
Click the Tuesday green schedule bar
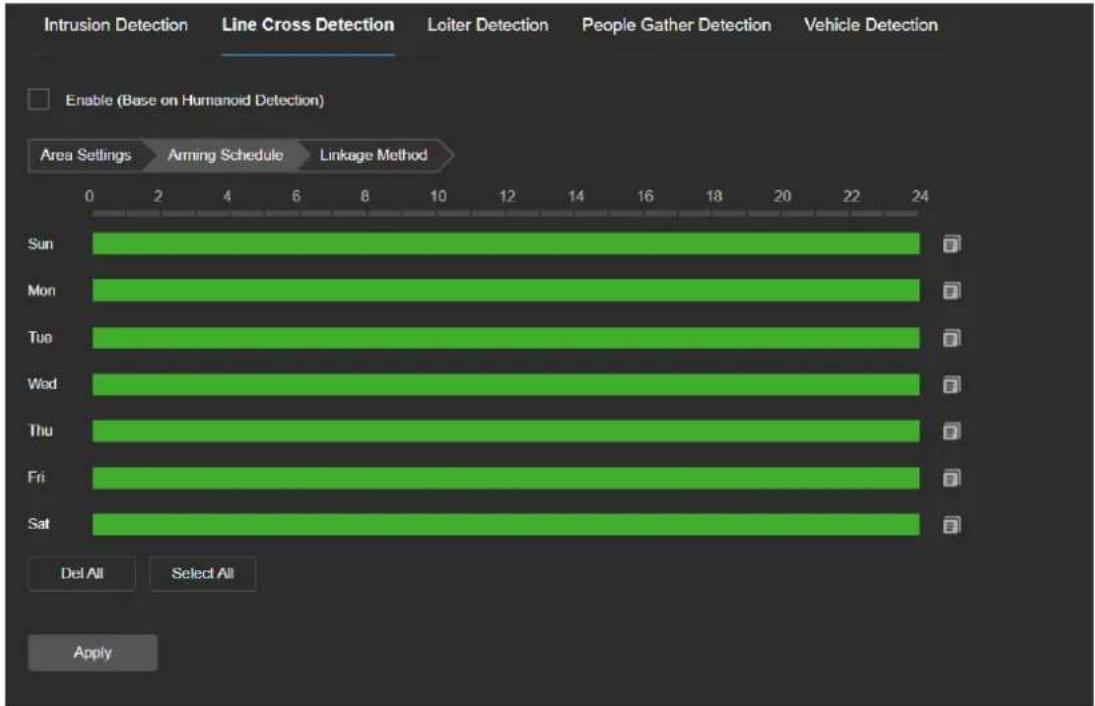[x=506, y=338]
